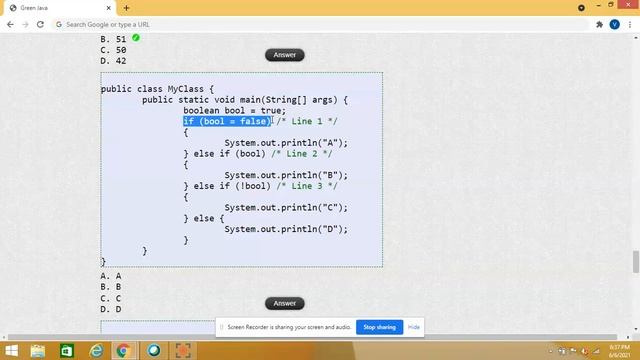Open the Store app on the taskbar
Image resolution: width=640 pixels, height=360 pixels.
coord(67,351)
